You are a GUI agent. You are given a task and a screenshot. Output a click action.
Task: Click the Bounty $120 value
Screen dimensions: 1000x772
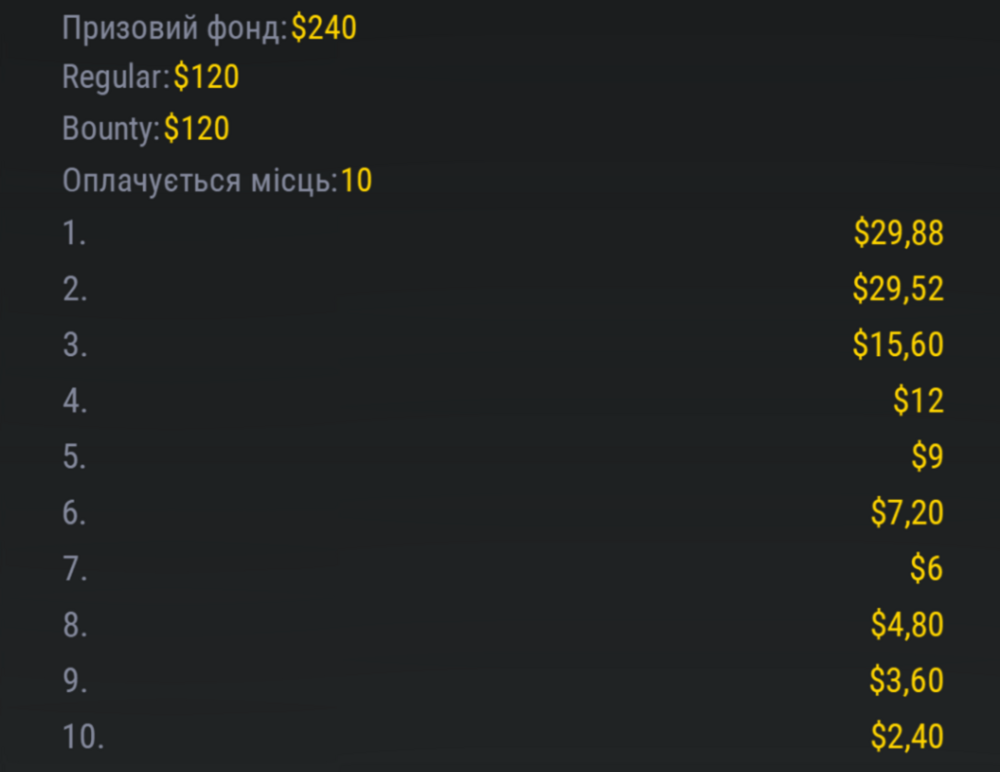(196, 128)
